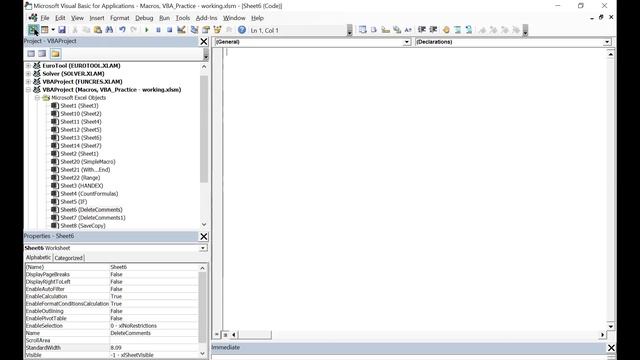Click the Quick Info icon
640x360 pixels.
(385, 30)
